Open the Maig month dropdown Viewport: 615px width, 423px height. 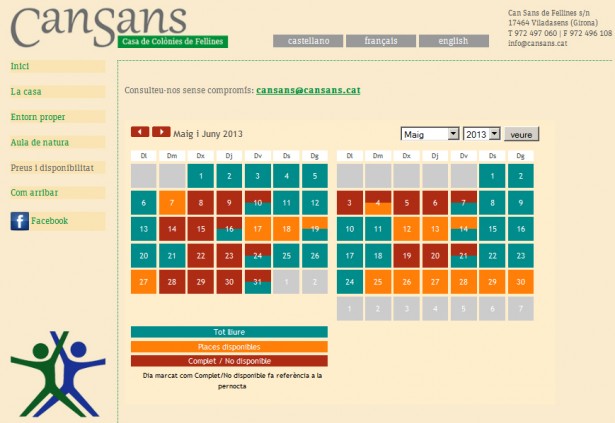click(429, 134)
